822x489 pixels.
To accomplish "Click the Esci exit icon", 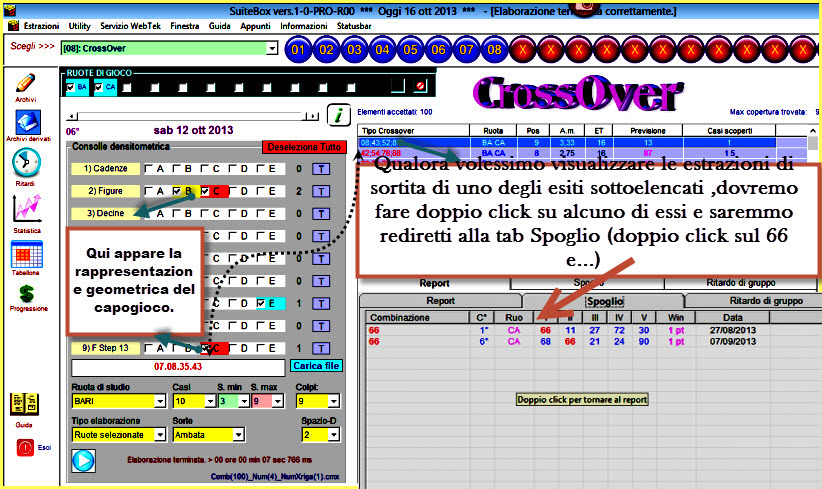I will (x=25, y=448).
